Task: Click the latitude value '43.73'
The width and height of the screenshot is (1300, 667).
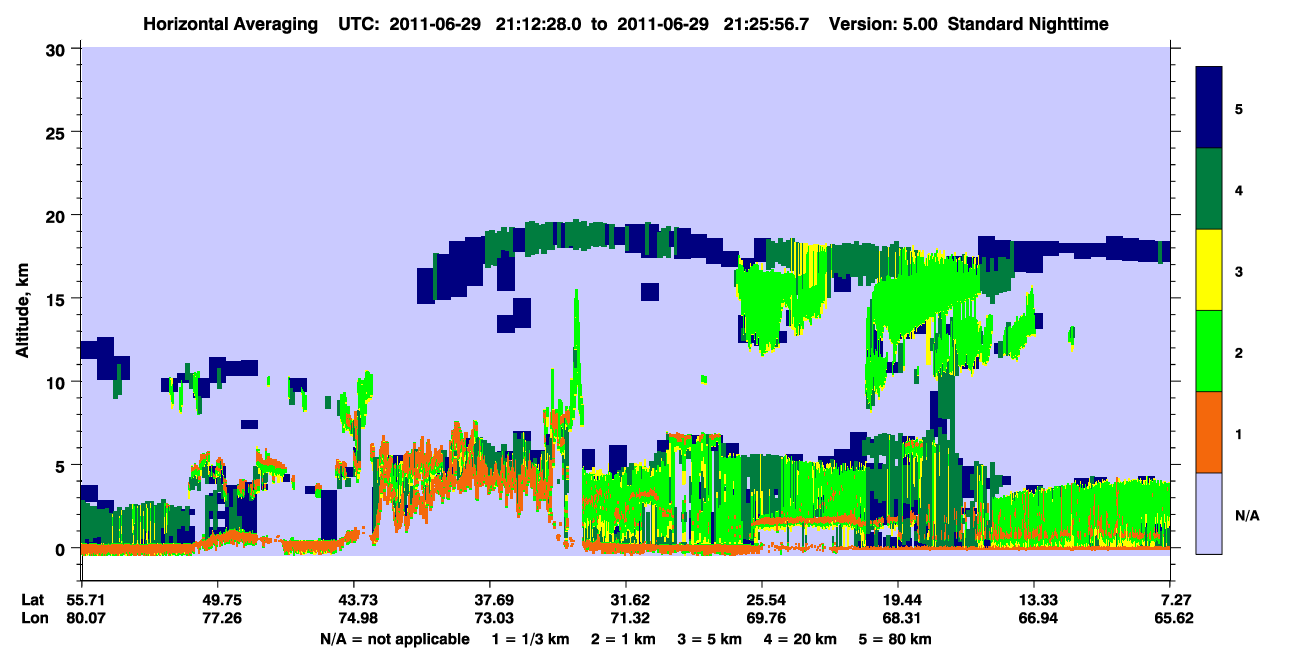Action: [x=354, y=600]
